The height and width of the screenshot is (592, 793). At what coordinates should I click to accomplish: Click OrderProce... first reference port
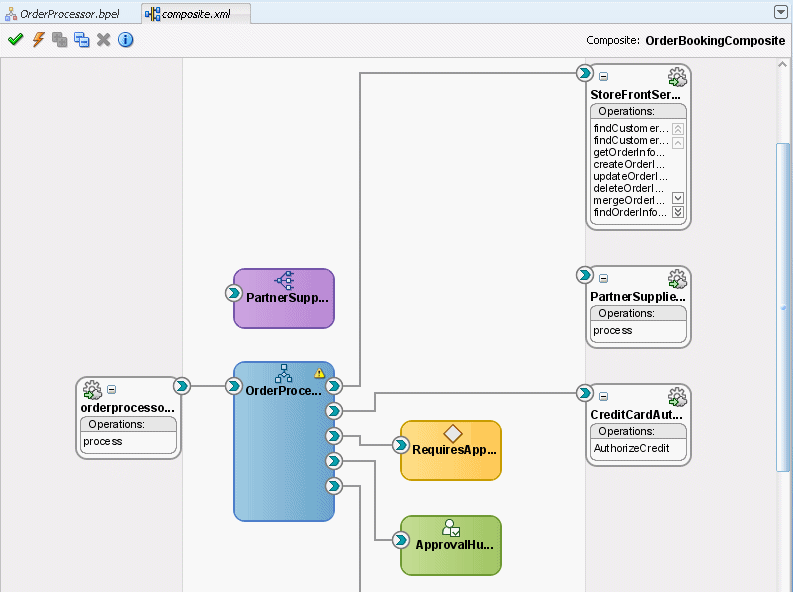click(x=333, y=386)
